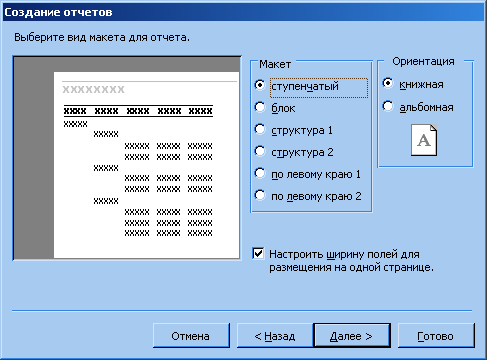Set orientation to книжная
487x360 pixels.
[388, 83]
